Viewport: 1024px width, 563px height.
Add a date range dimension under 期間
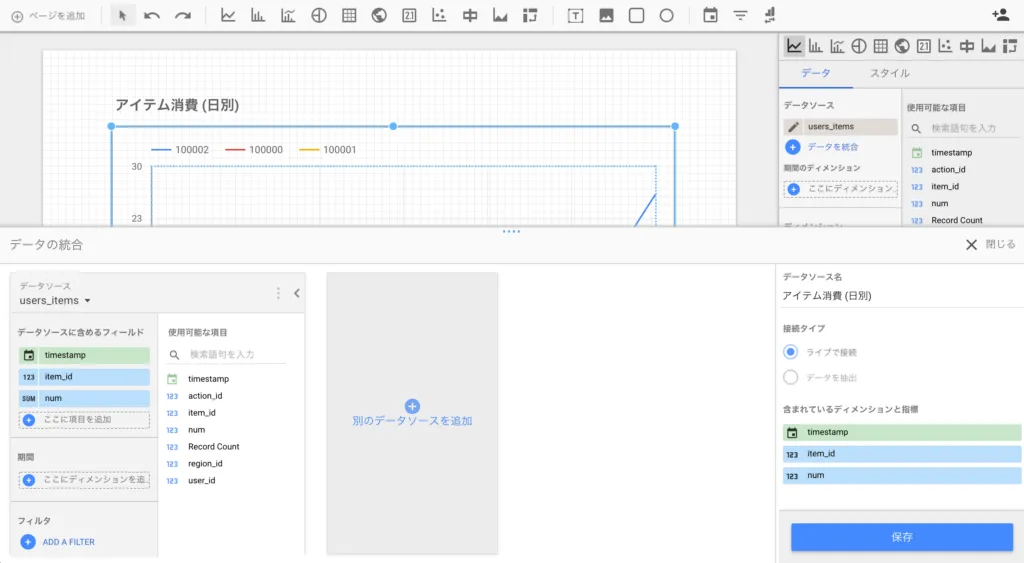click(x=84, y=480)
